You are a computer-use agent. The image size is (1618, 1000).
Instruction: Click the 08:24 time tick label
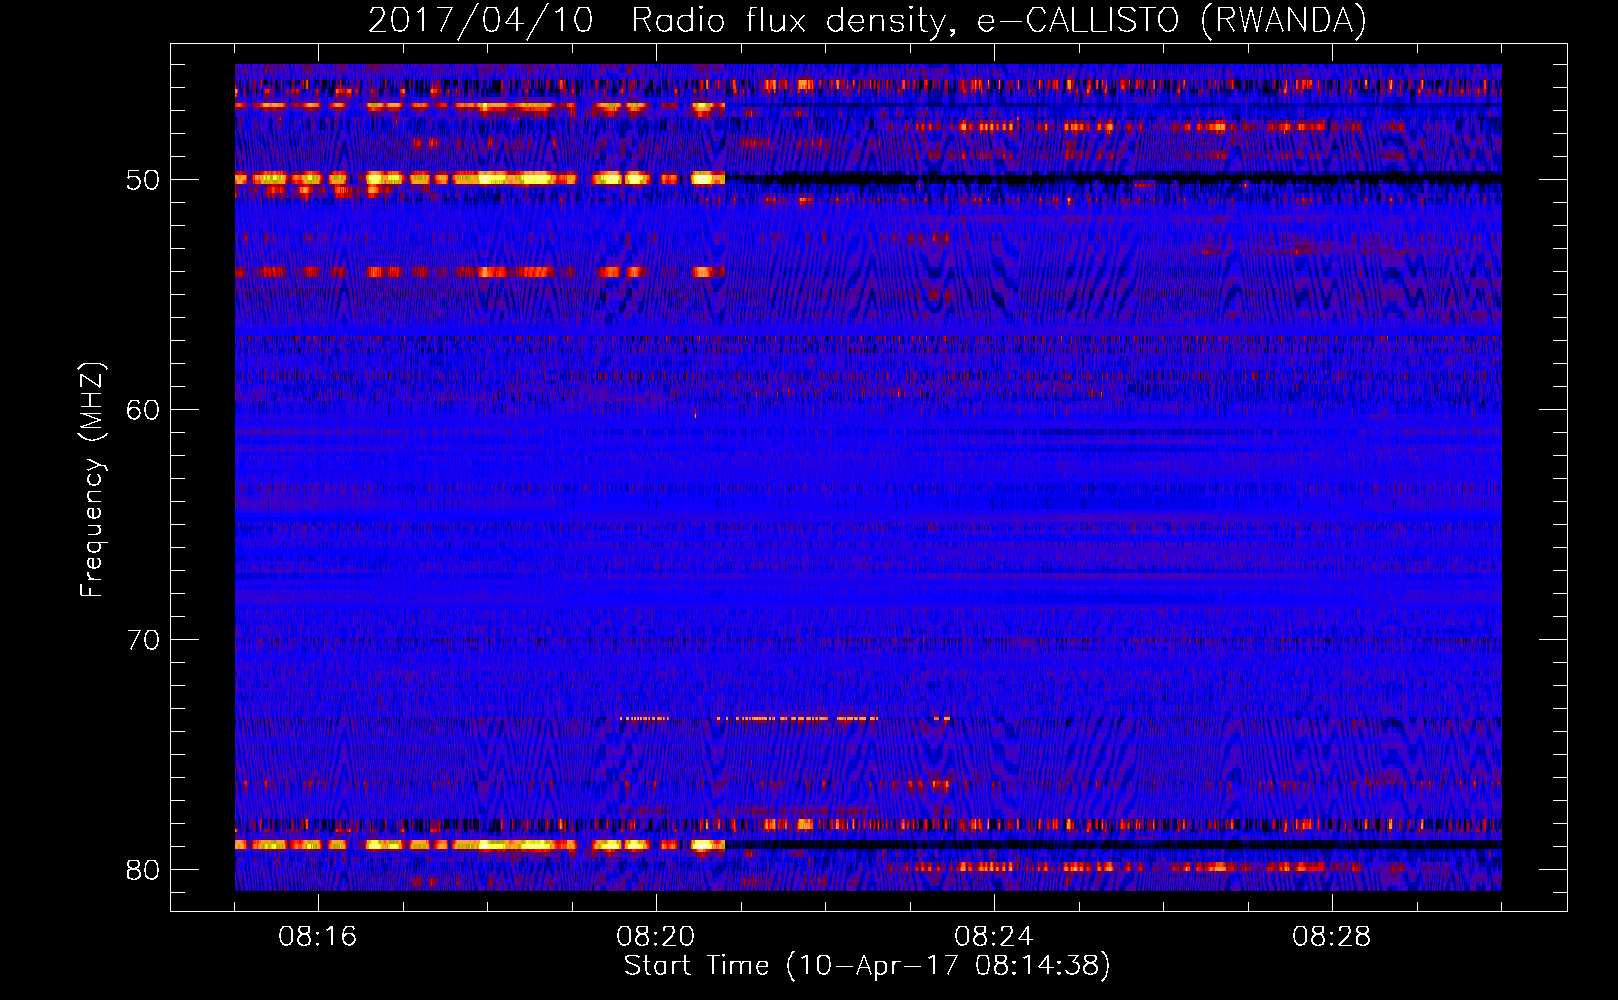tap(993, 937)
